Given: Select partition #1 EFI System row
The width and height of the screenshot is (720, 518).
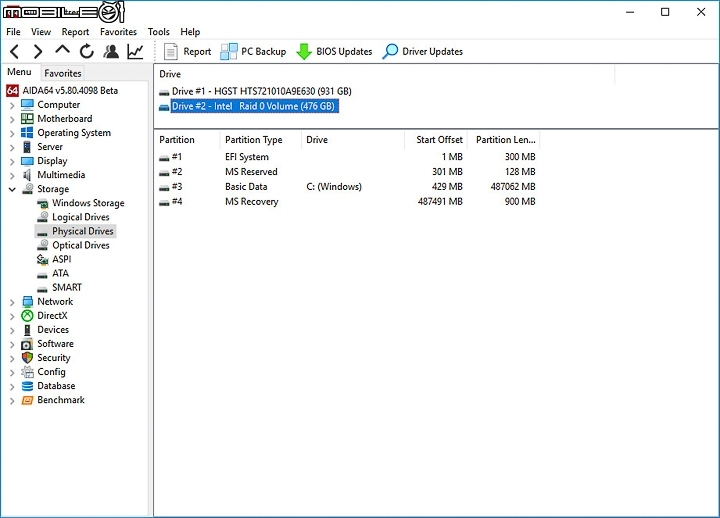Looking at the screenshot, I should (x=347, y=157).
